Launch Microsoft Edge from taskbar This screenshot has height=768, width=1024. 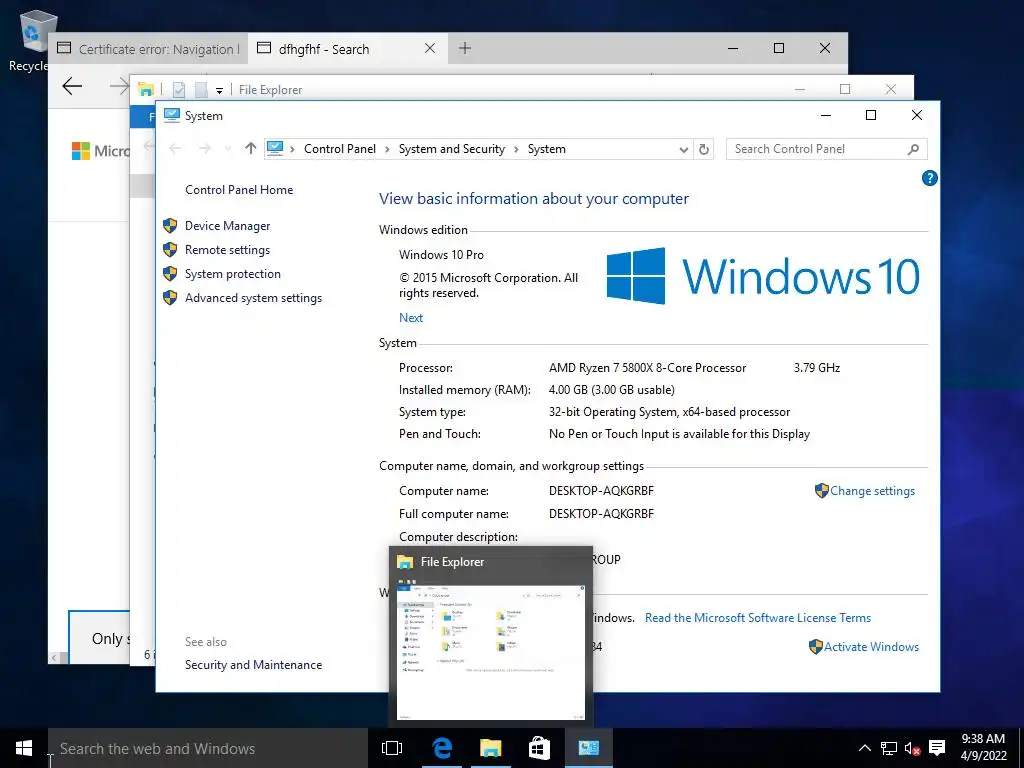tap(442, 748)
